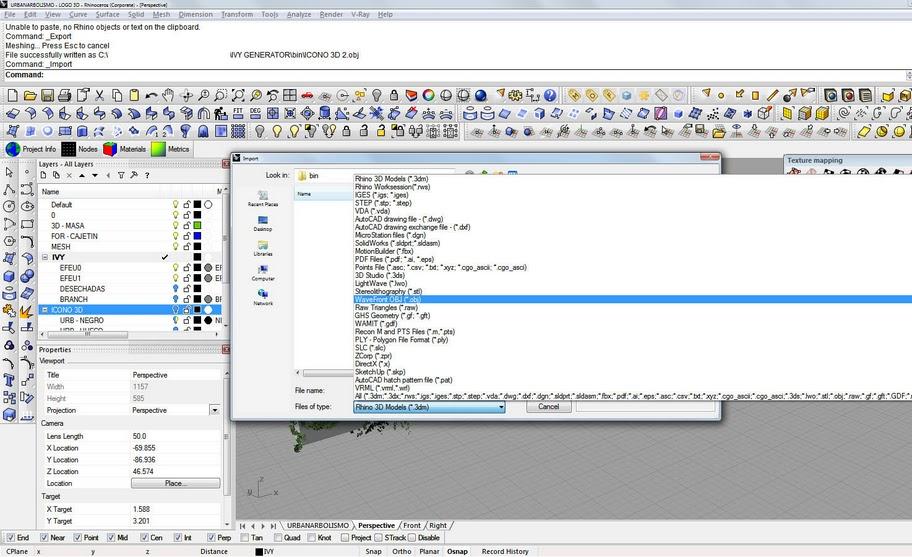The height and width of the screenshot is (557, 912).
Task: Enable the Quad osnap checkbox
Action: pos(278,538)
